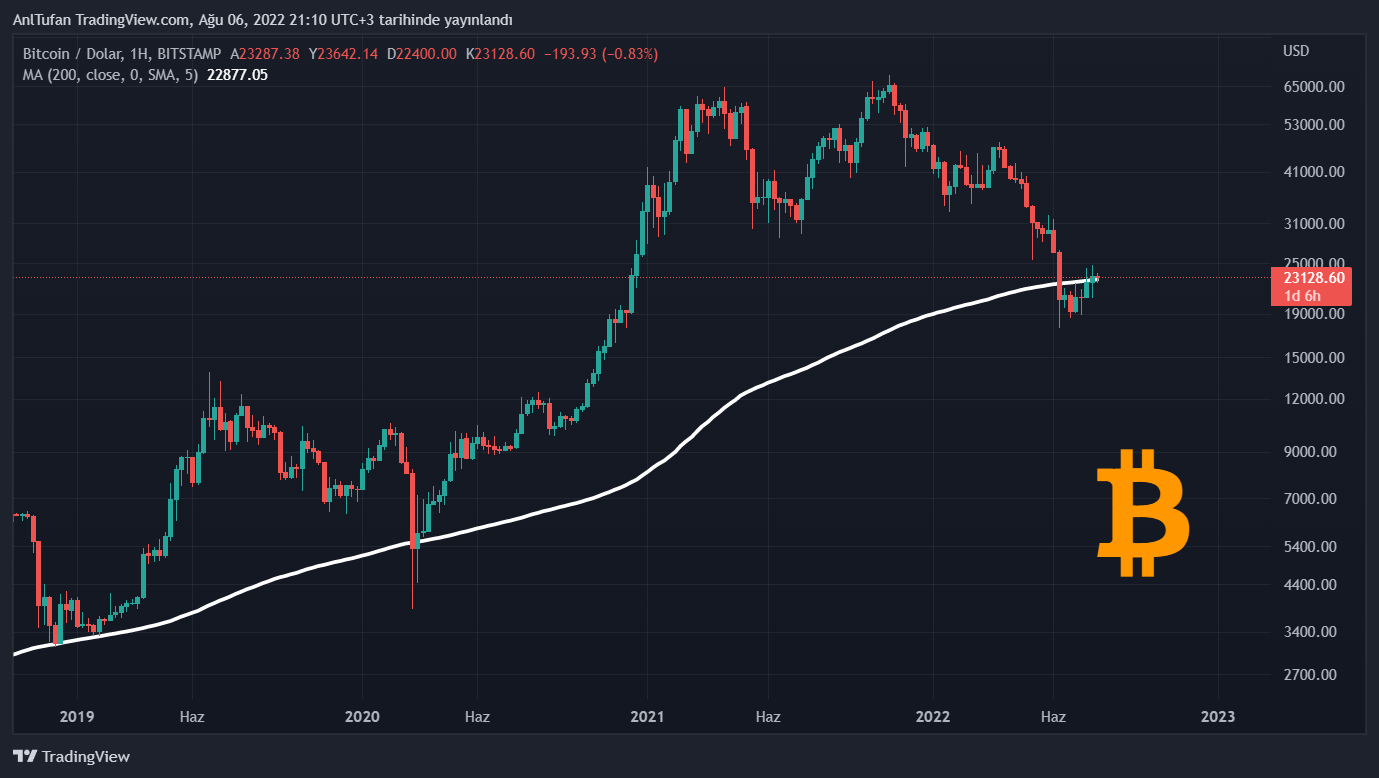Click the -193.93 (-0.83%) price change value
The height and width of the screenshot is (778, 1379).
600,54
